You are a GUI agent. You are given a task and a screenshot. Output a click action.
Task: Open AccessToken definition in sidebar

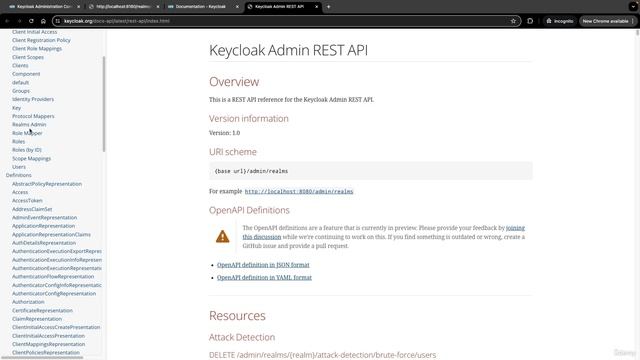click(x=27, y=200)
